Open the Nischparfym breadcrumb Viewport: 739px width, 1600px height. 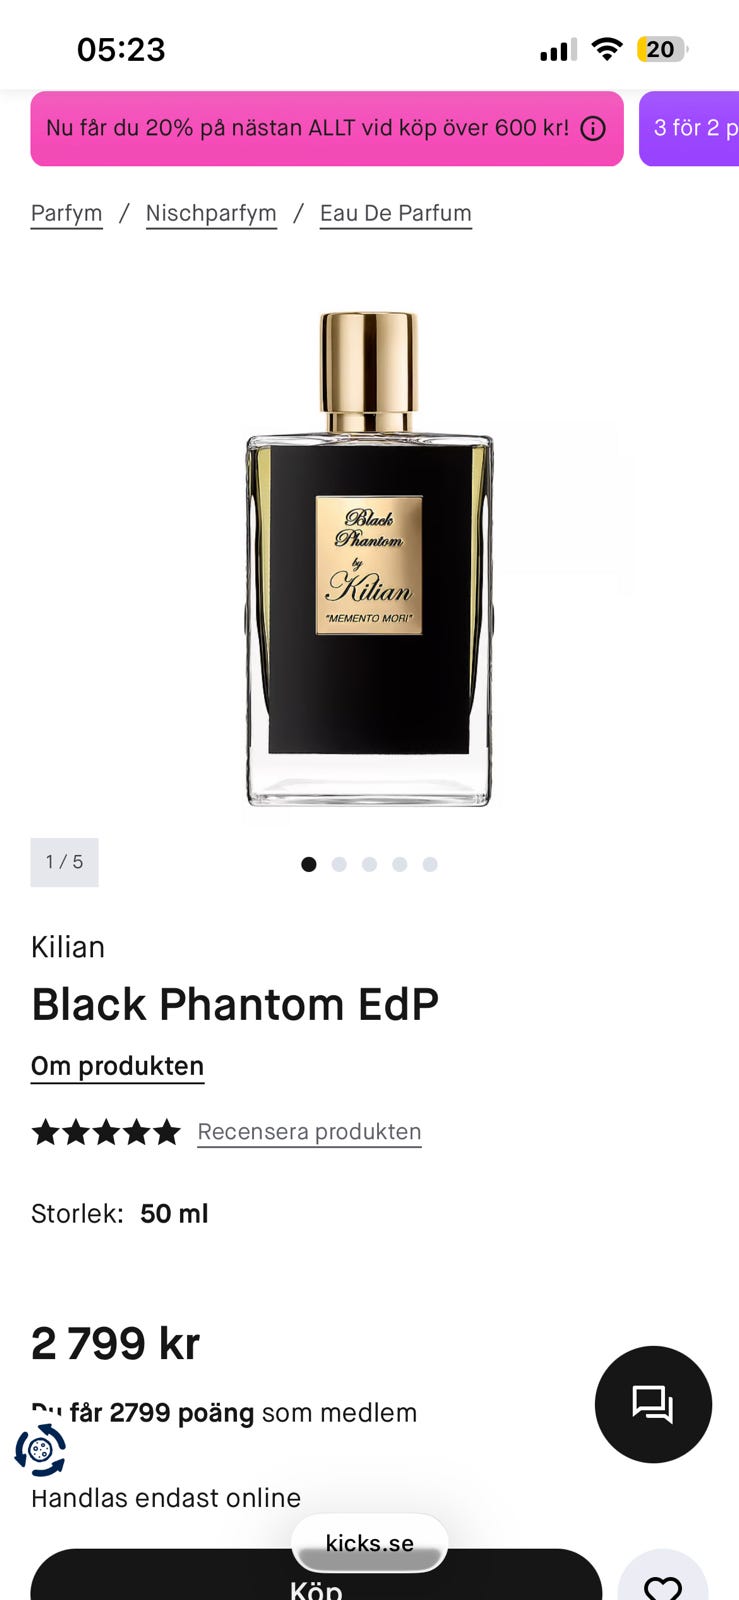click(x=211, y=213)
